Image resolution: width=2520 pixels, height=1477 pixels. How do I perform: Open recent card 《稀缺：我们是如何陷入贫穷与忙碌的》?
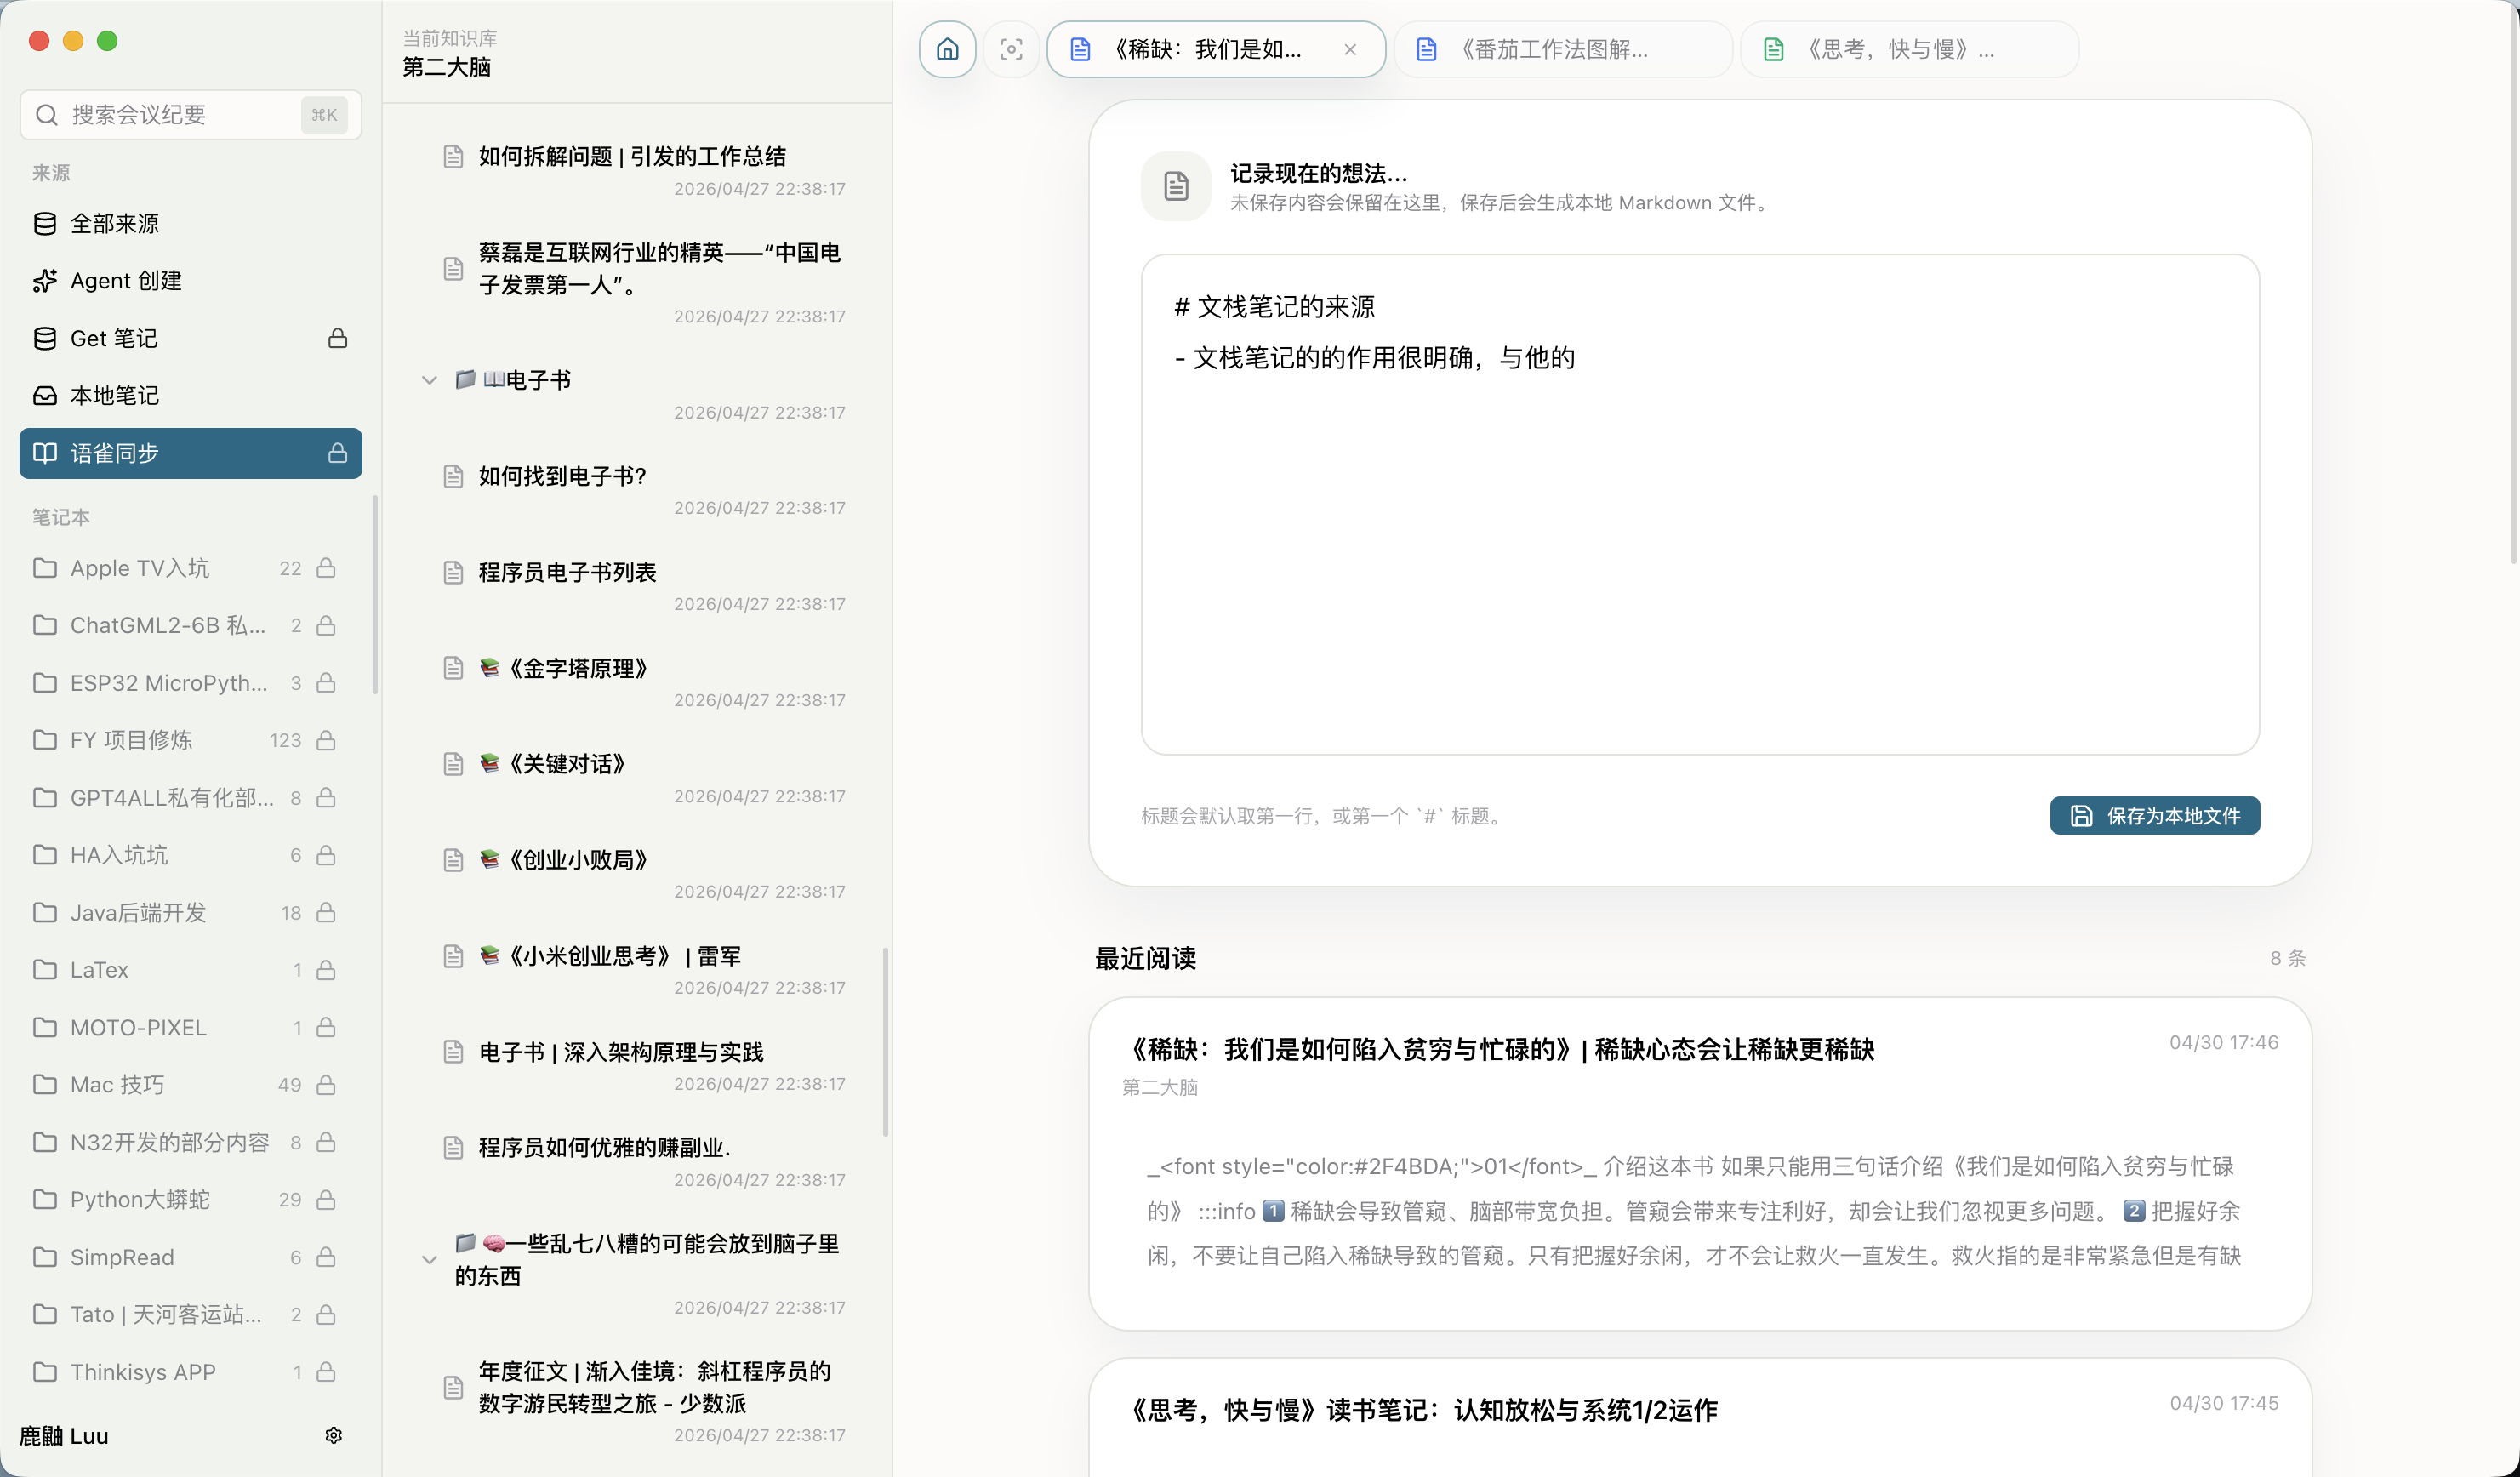click(1699, 1163)
